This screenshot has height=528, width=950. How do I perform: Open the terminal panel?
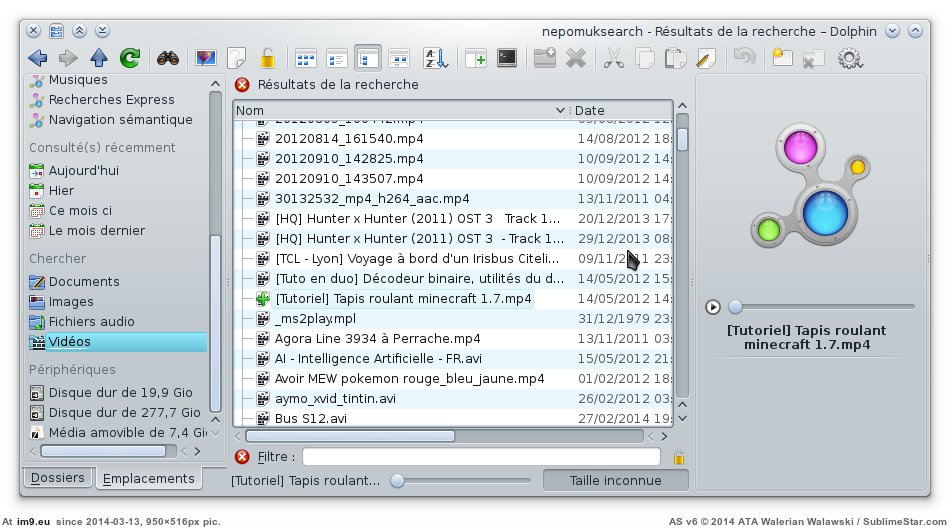point(507,58)
